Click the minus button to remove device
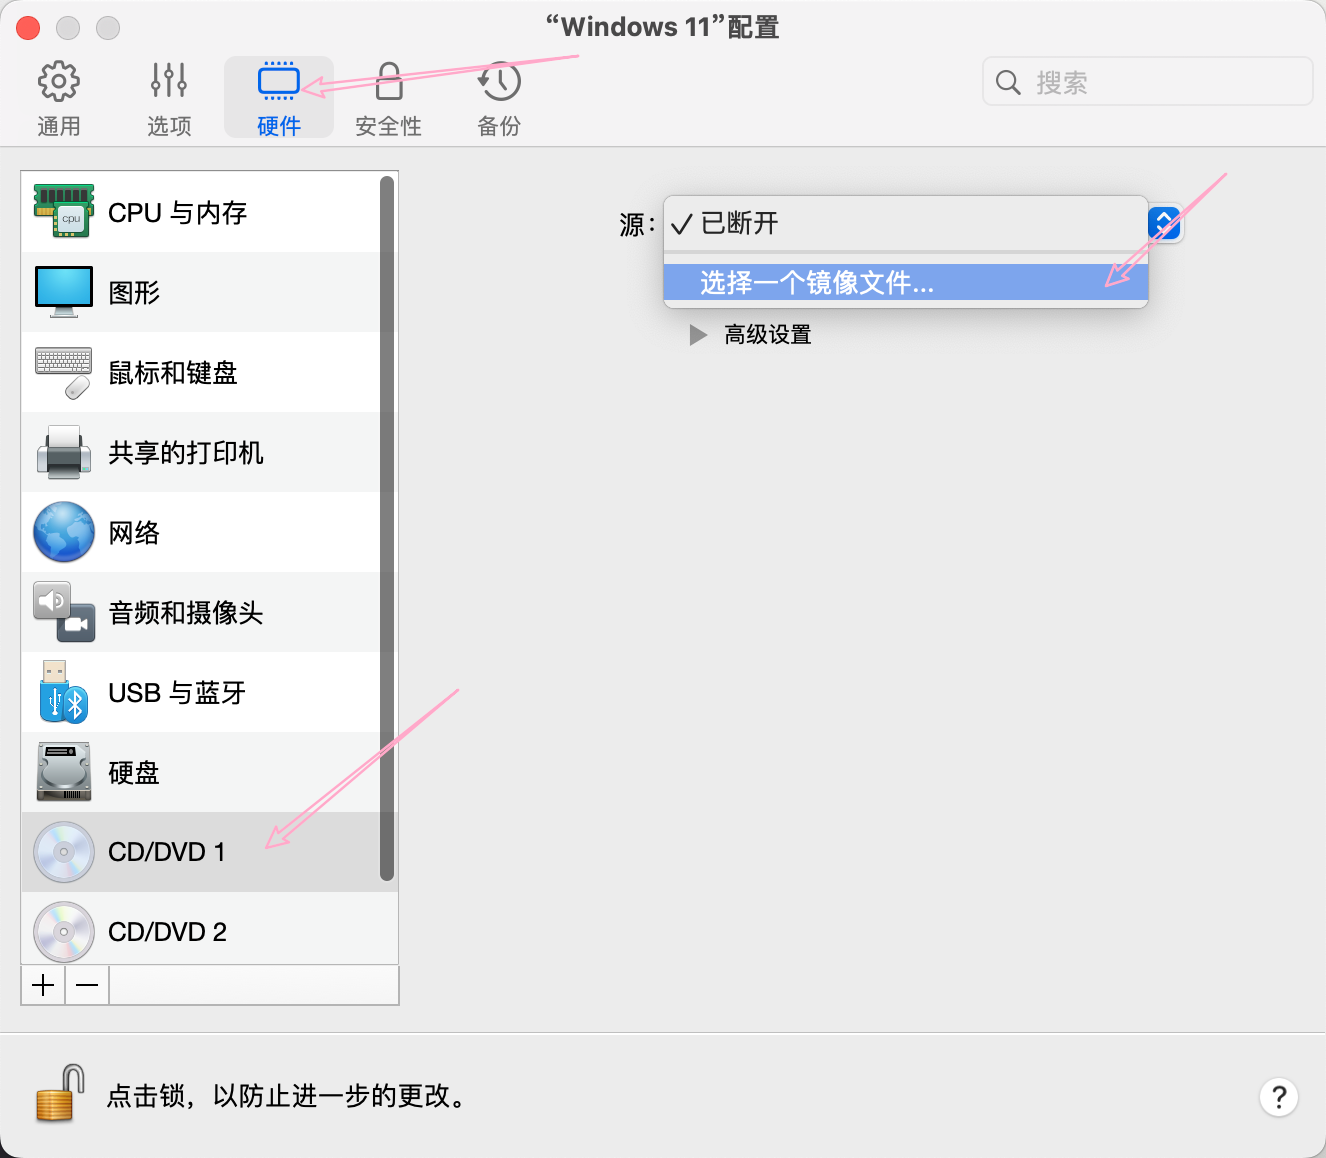The height and width of the screenshot is (1158, 1326). click(x=87, y=985)
